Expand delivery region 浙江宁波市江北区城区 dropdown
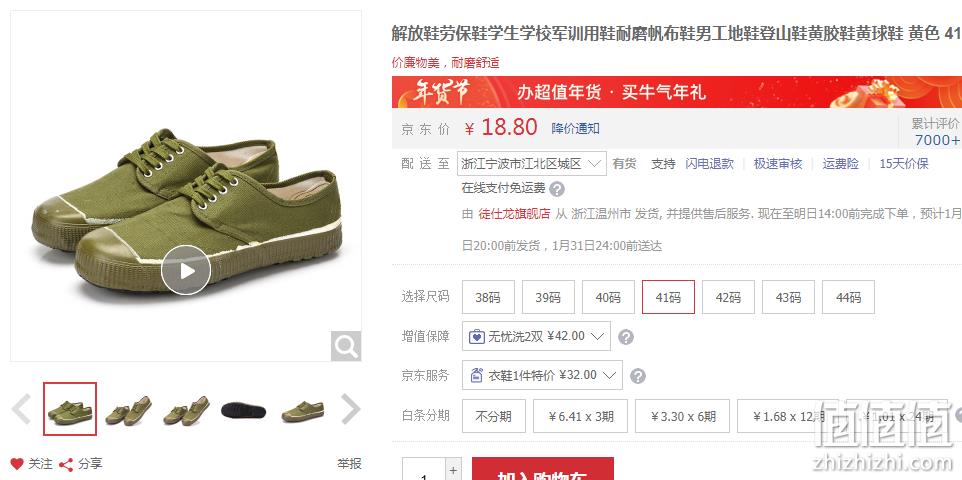The width and height of the screenshot is (962, 480). (532, 164)
